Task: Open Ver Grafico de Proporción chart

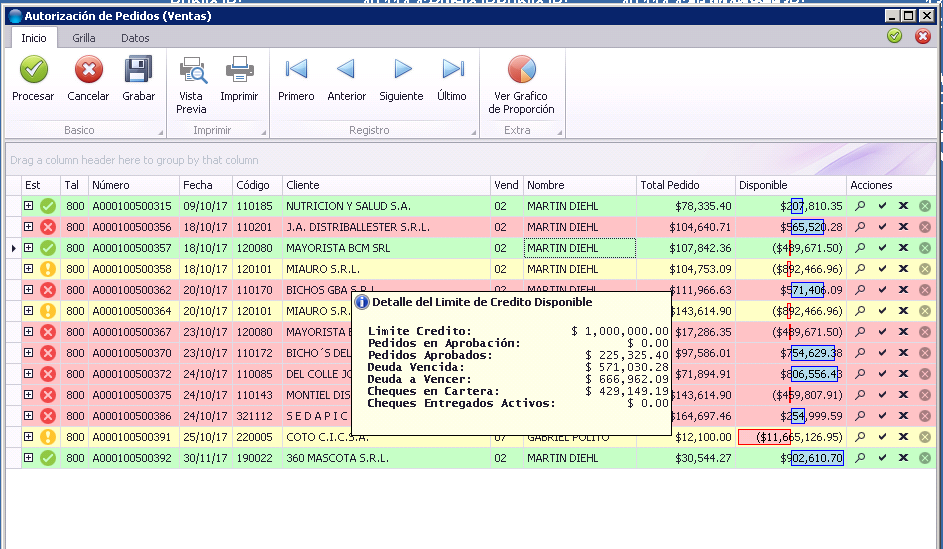Action: coord(521,70)
